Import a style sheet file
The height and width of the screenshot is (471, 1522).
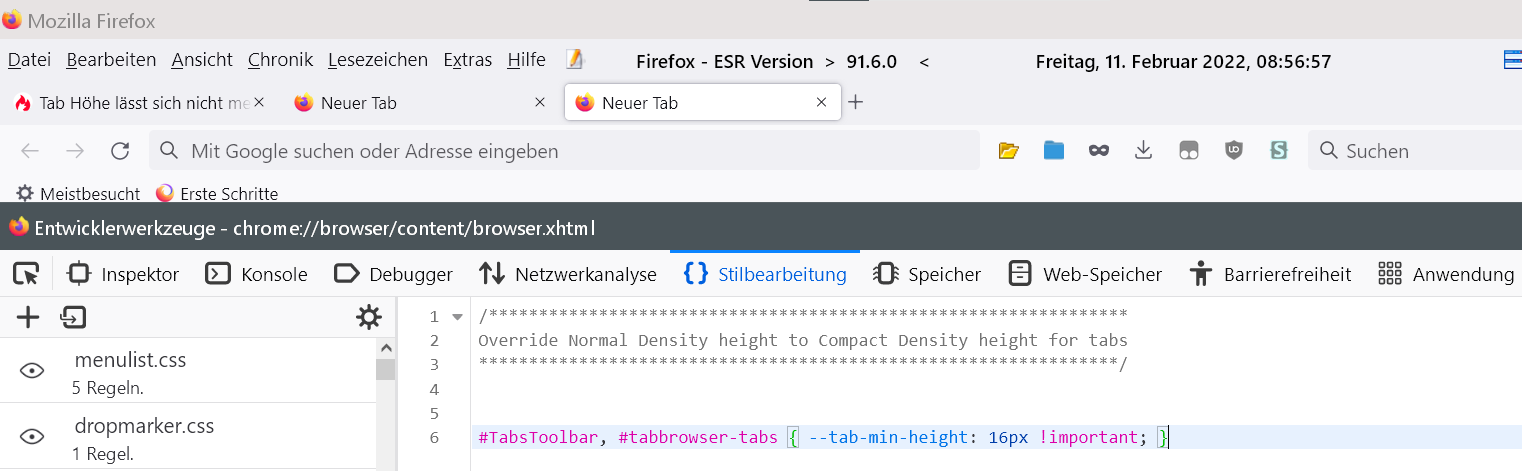[x=73, y=318]
